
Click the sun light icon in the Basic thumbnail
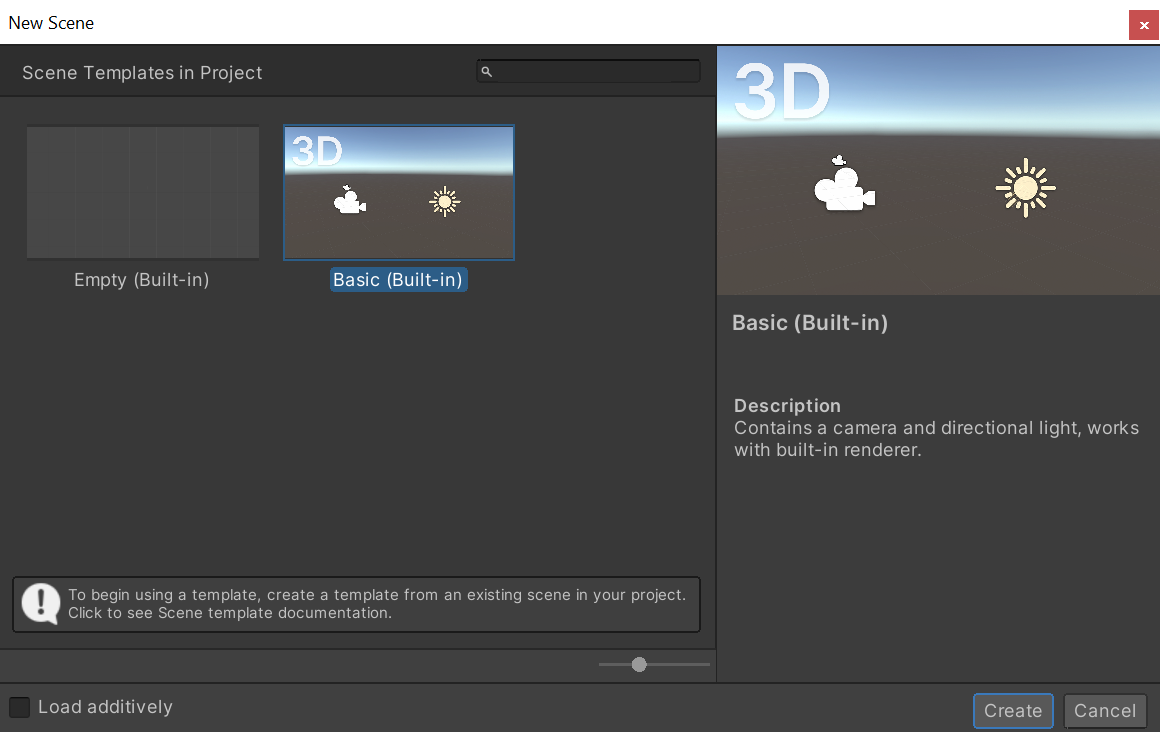[x=444, y=201]
